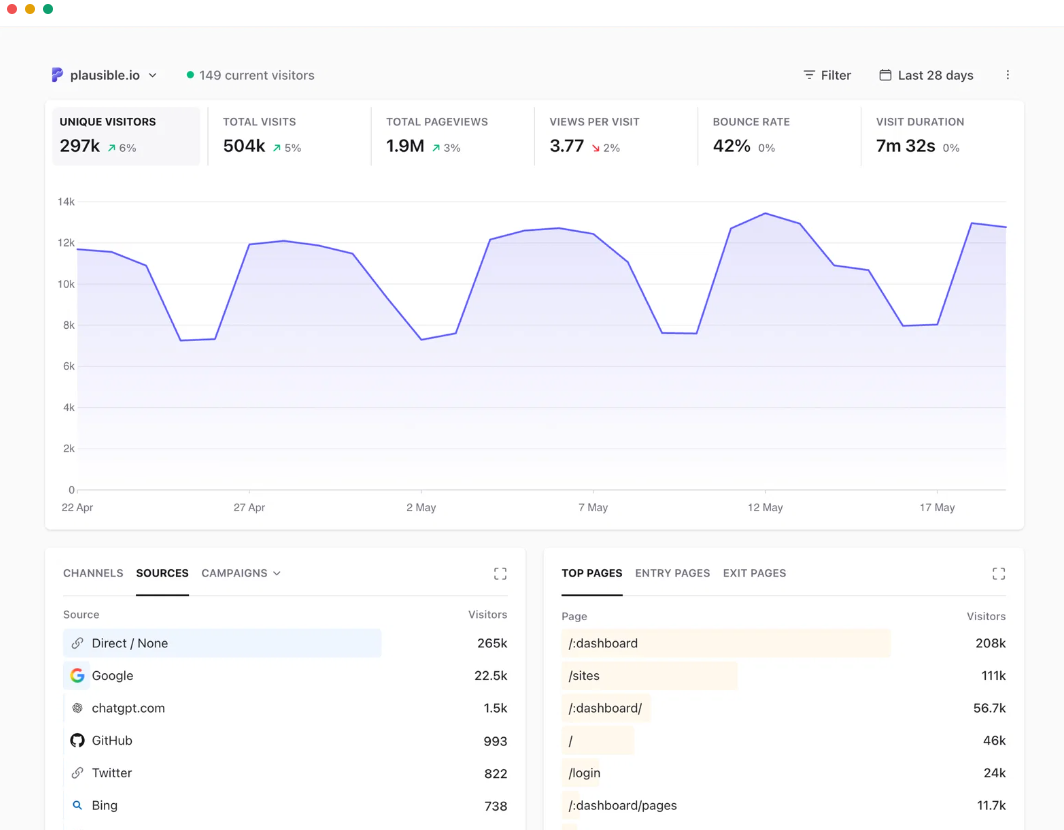Open the three-dot more options menu
1064x830 pixels.
1008,75
